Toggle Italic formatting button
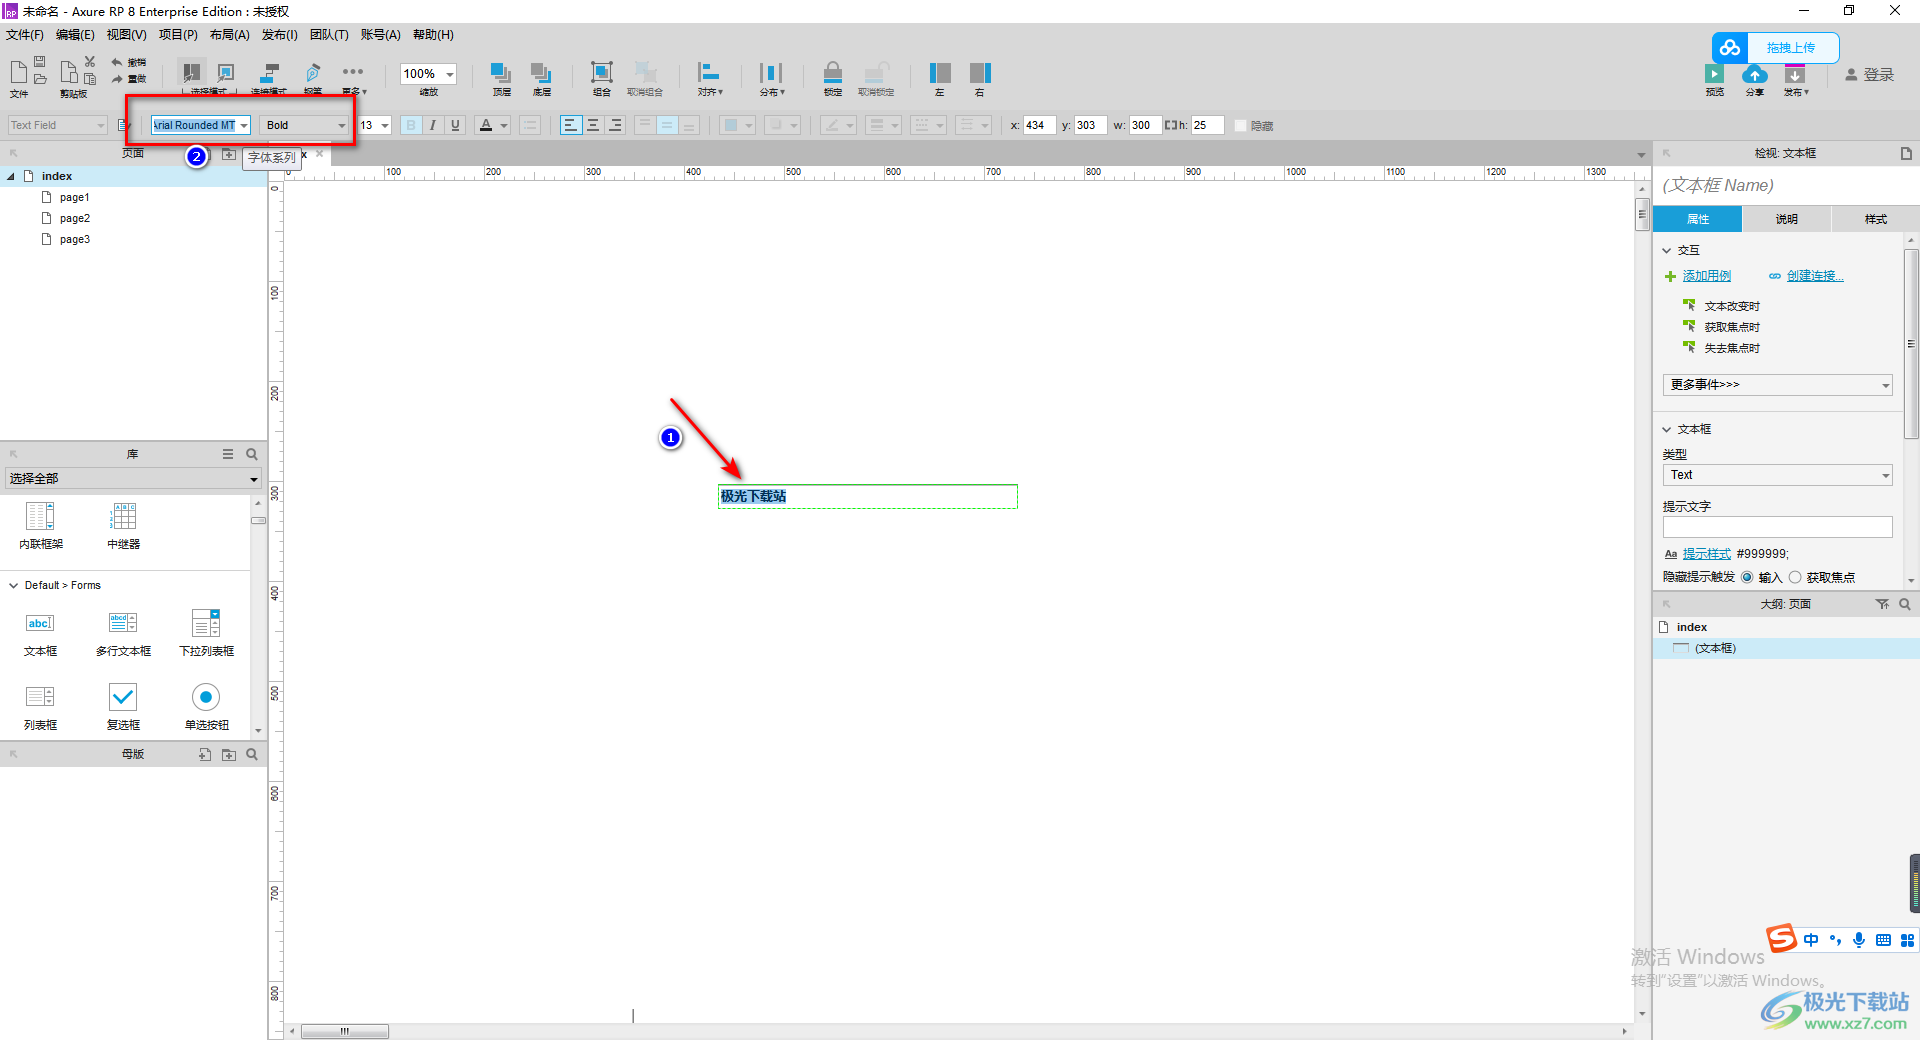1920x1040 pixels. (433, 125)
